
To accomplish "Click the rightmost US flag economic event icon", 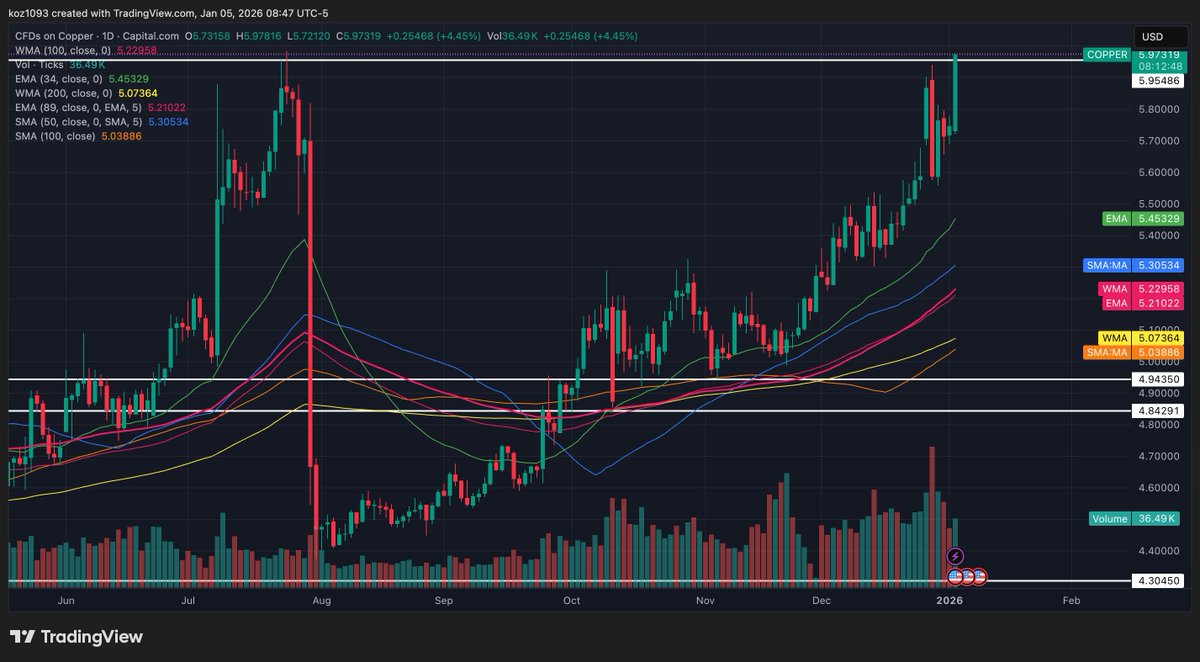I will pos(980,577).
